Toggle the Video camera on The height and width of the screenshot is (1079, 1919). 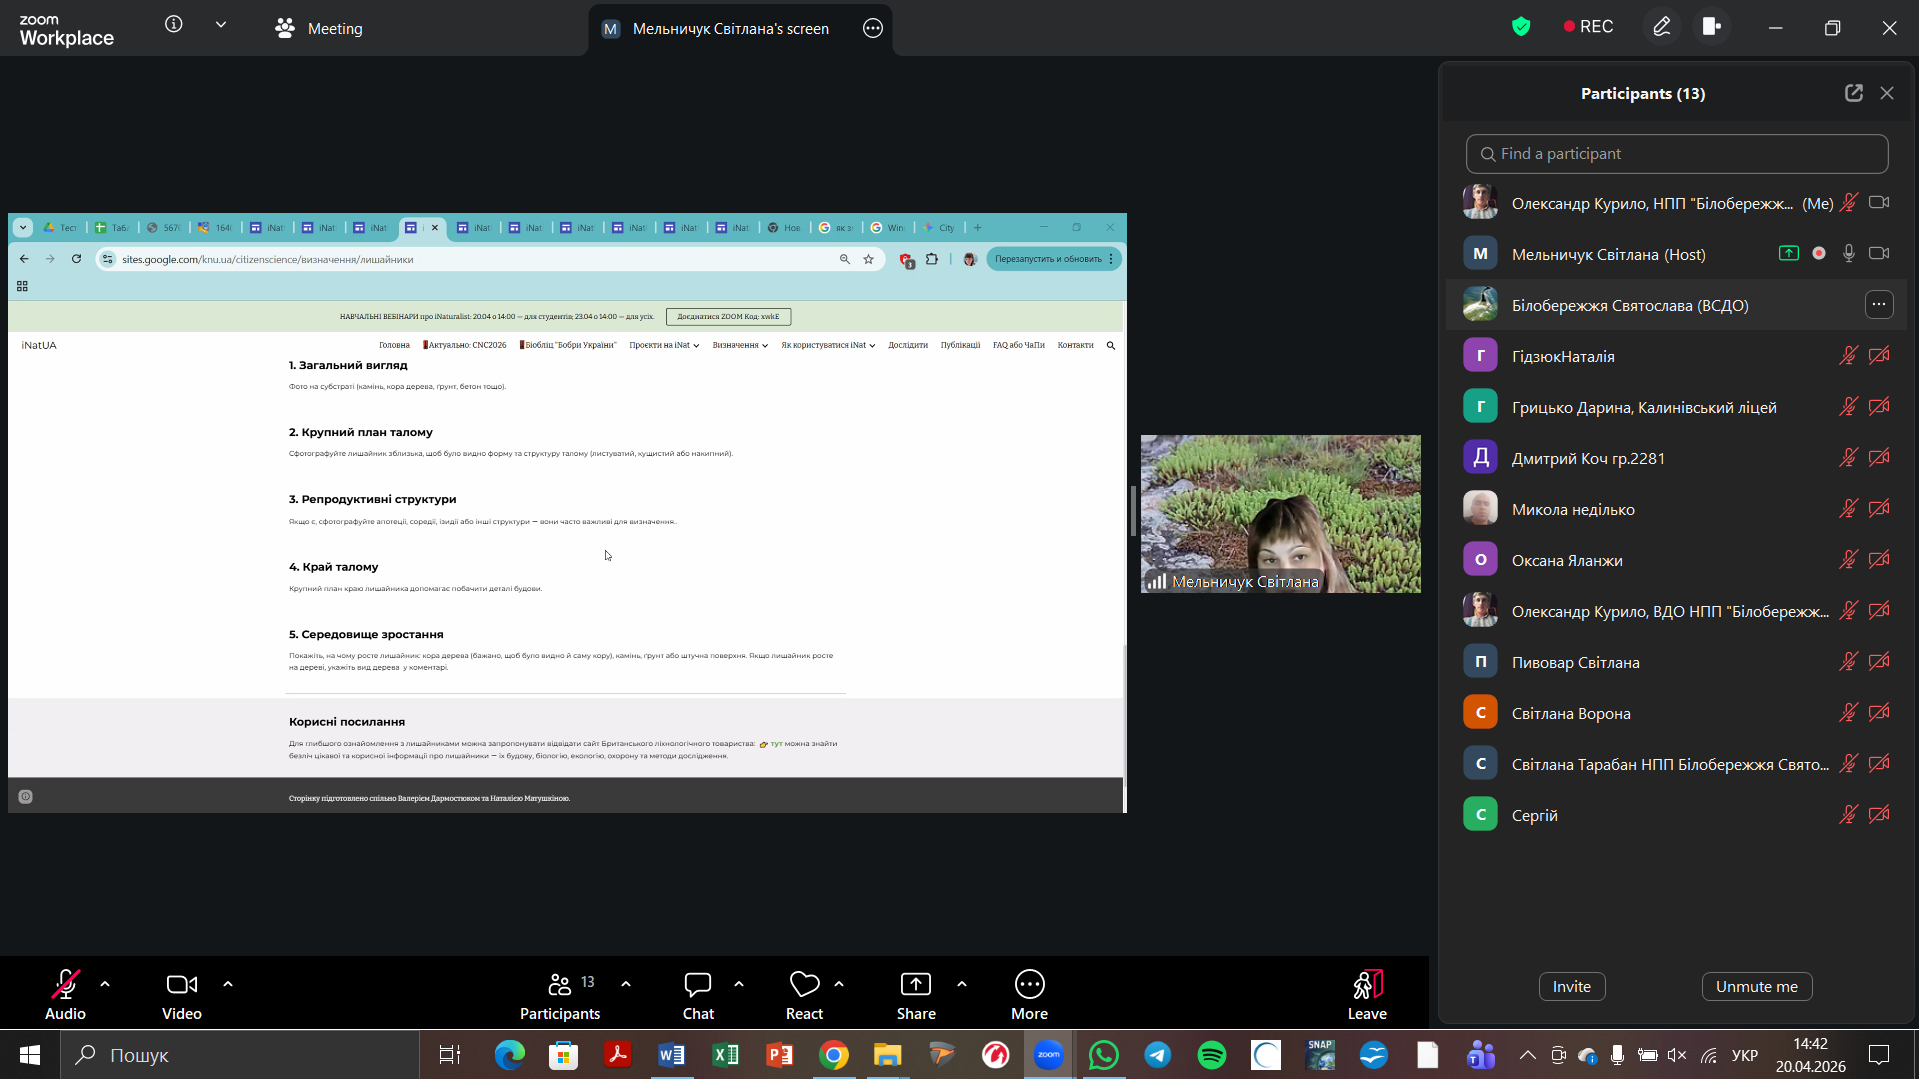[181, 985]
